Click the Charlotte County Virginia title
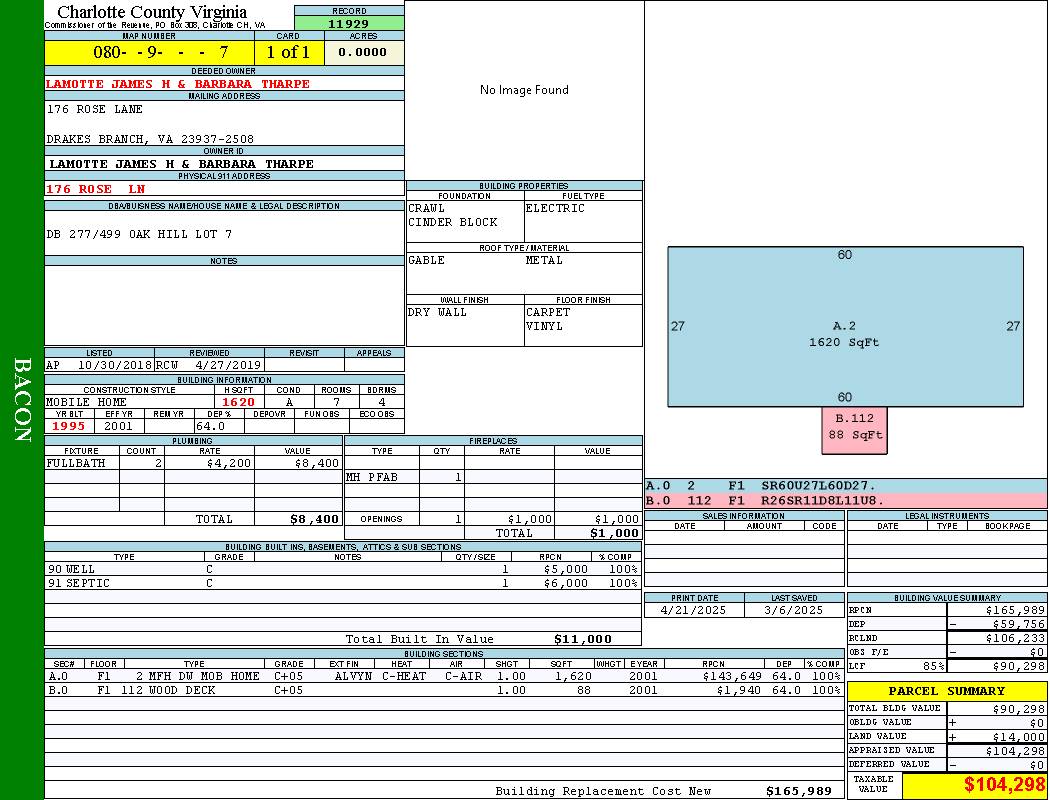Image resolution: width=1050 pixels, height=800 pixels. click(152, 12)
